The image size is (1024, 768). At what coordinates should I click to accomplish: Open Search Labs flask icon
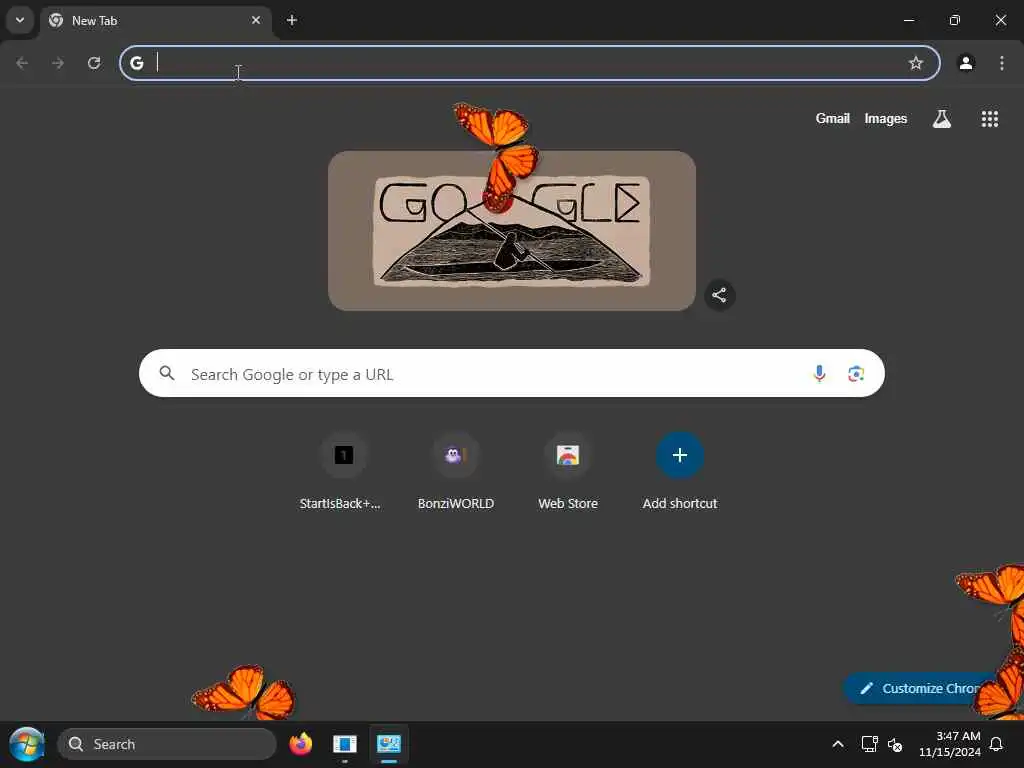pyautogui.click(x=941, y=119)
